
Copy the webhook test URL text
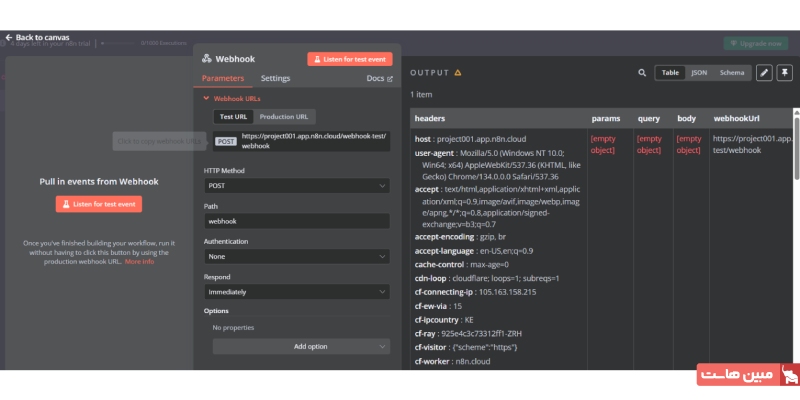314,141
